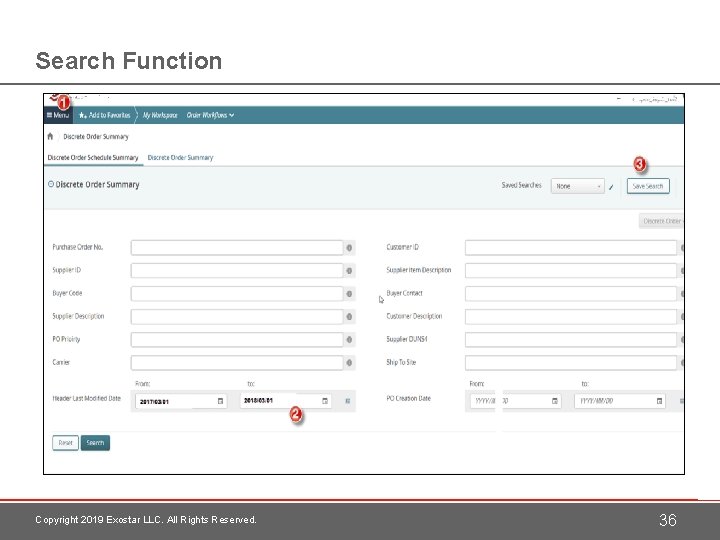The width and height of the screenshot is (720, 540).
Task: Click lookup icon for Supplier Description
Action: (x=349, y=316)
